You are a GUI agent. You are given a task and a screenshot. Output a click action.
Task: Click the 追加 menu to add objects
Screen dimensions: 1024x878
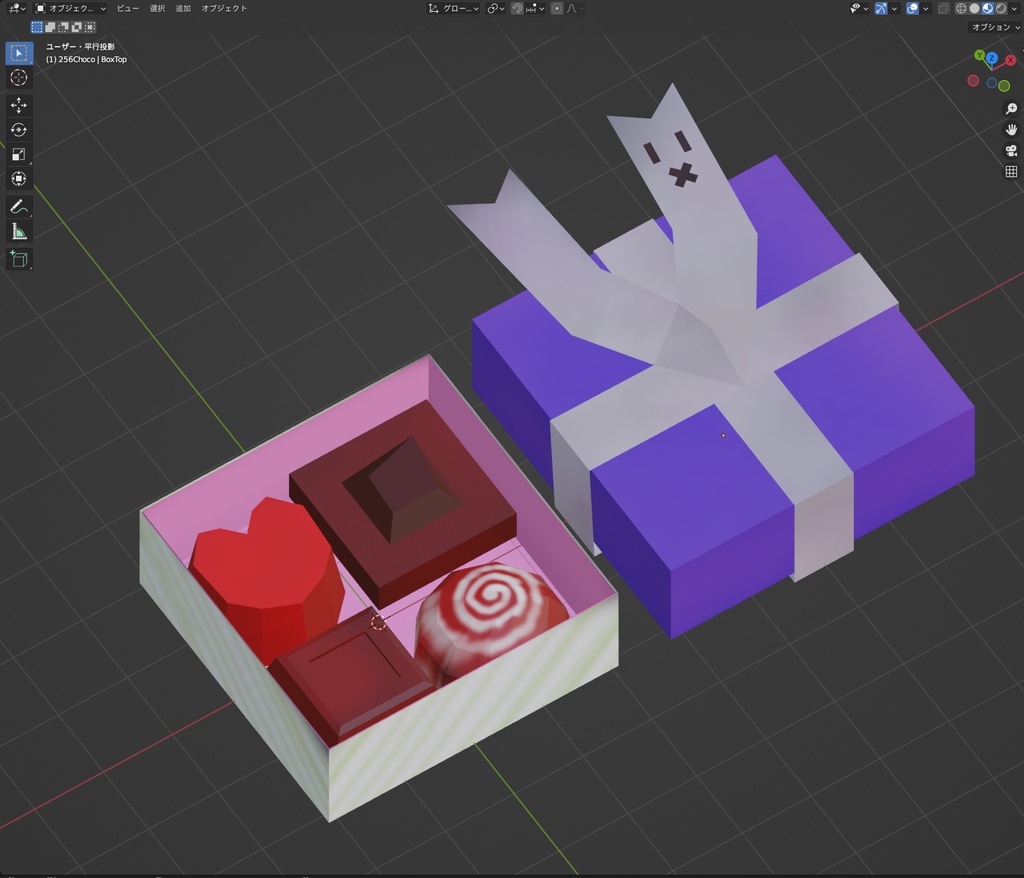tap(185, 8)
